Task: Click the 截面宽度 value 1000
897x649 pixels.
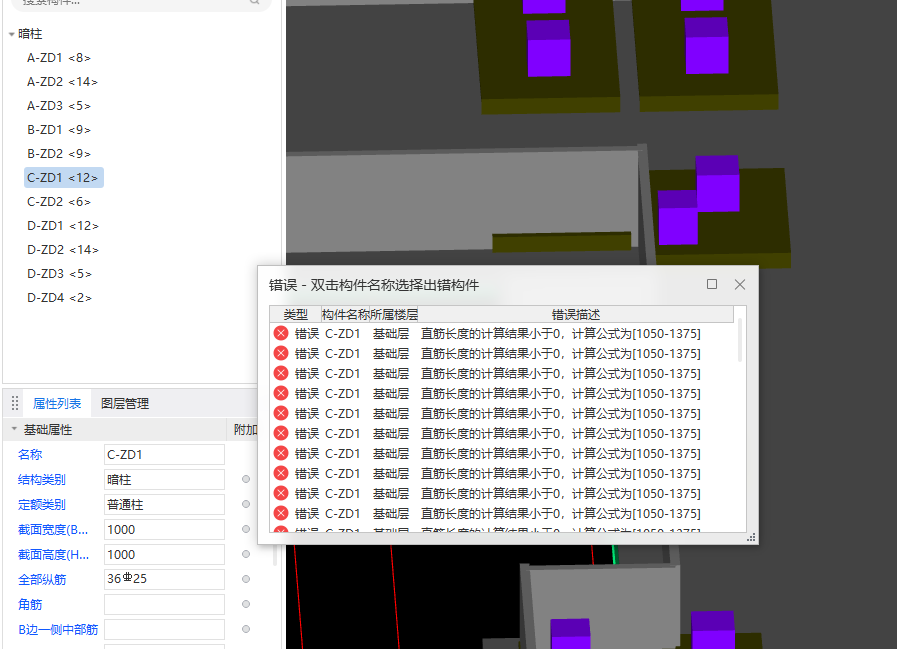Action: (x=164, y=529)
